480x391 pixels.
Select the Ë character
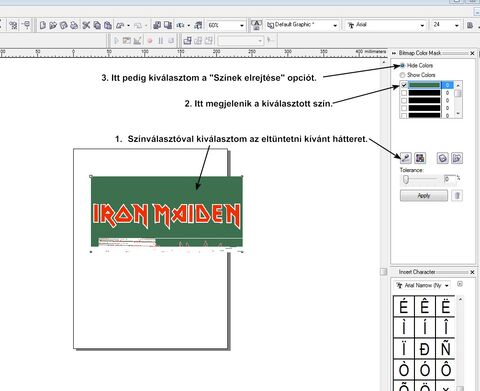445,306
